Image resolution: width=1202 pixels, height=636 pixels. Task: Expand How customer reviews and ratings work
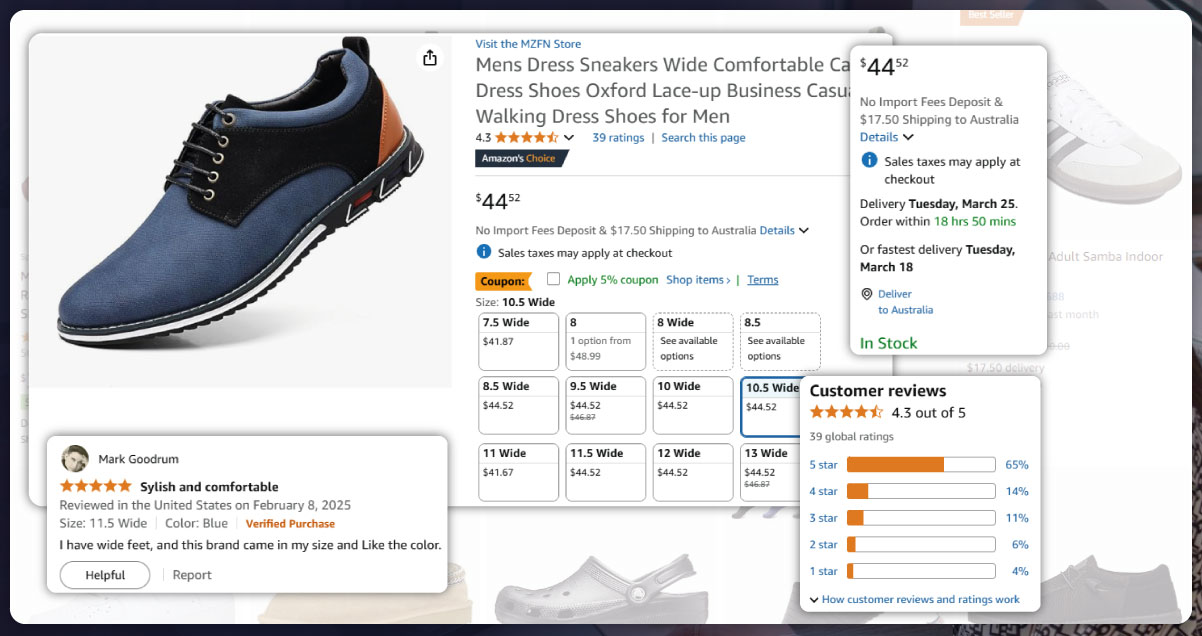pos(914,600)
